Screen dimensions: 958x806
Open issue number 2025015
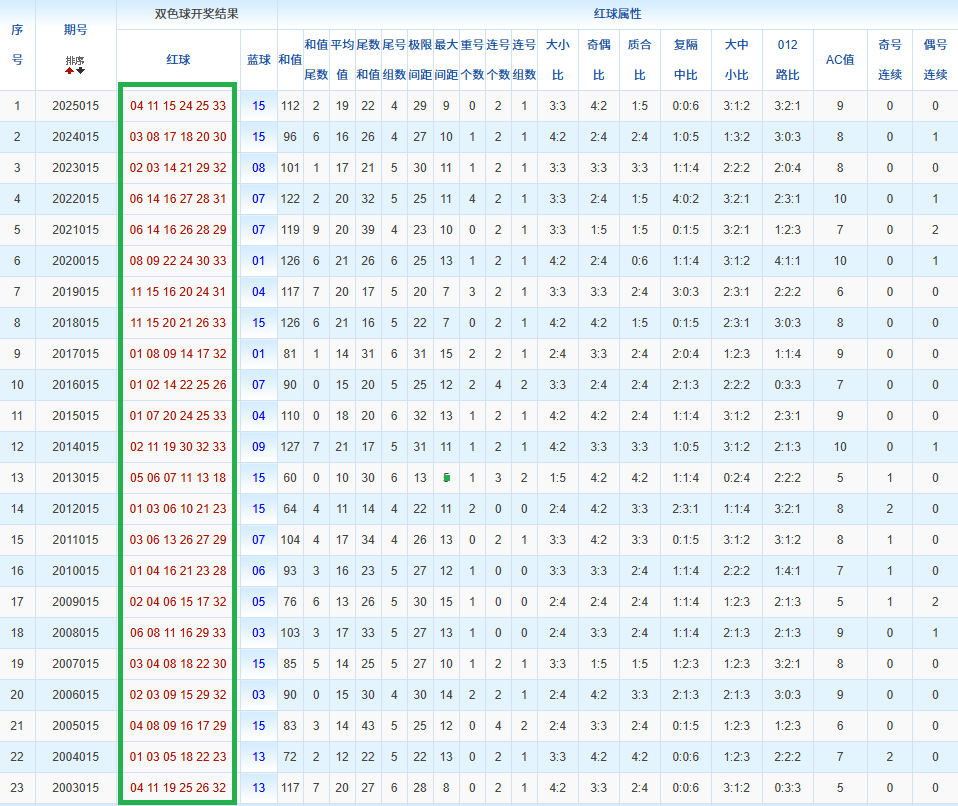click(x=75, y=106)
